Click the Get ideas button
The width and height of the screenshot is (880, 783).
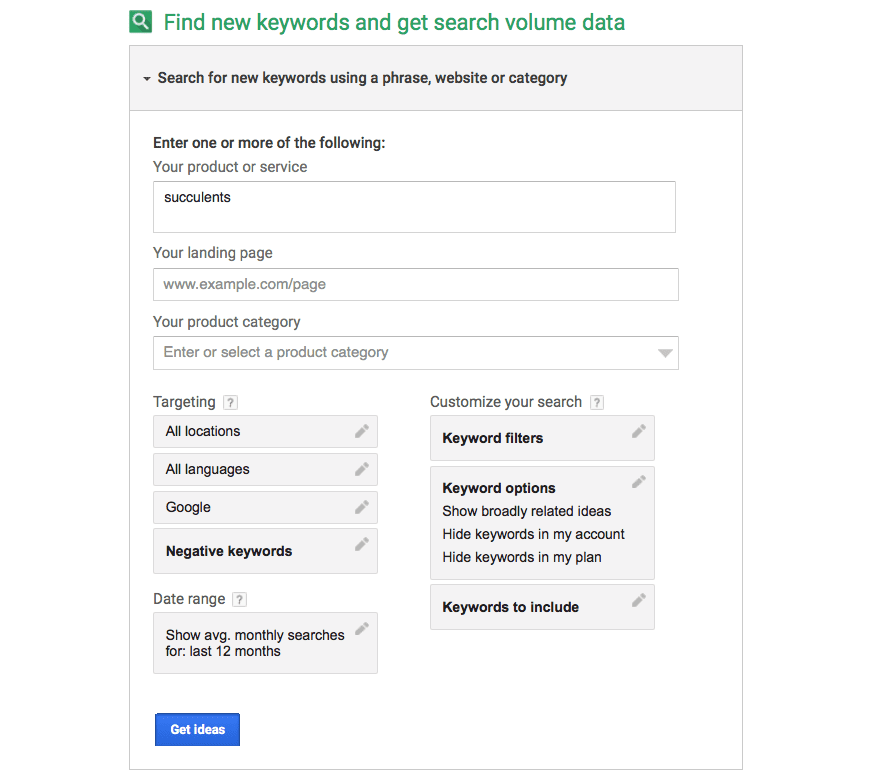click(x=197, y=729)
